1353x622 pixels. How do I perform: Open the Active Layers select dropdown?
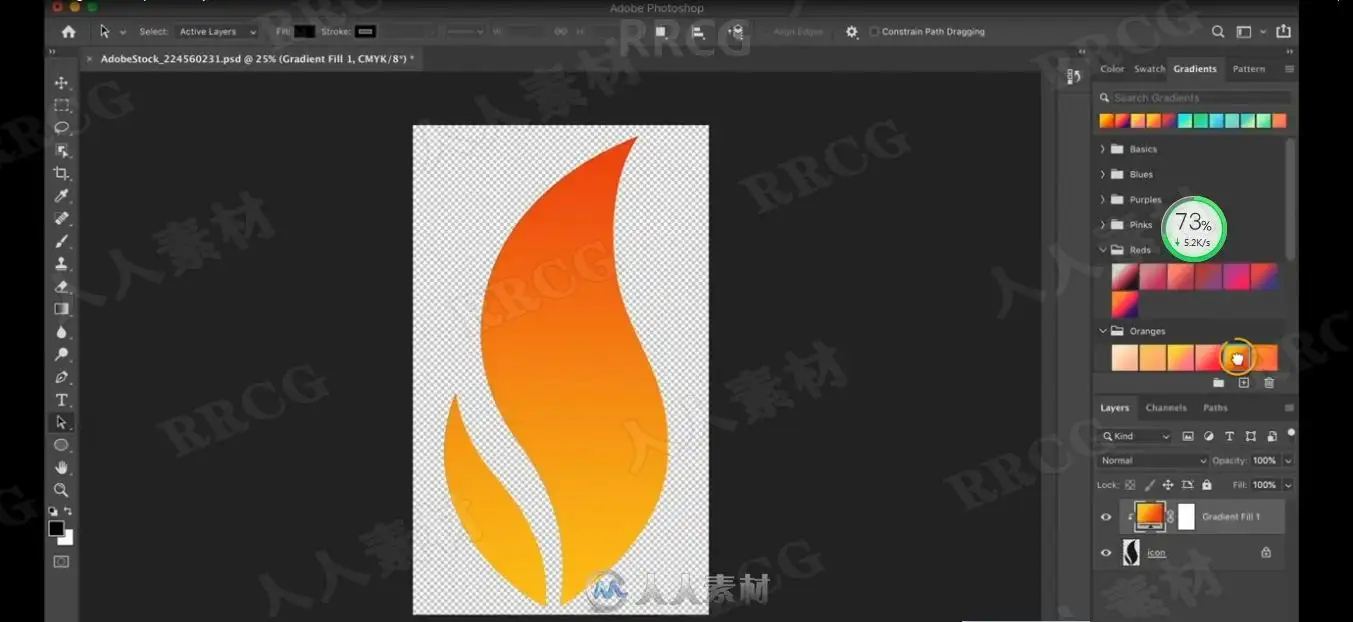[x=216, y=32]
